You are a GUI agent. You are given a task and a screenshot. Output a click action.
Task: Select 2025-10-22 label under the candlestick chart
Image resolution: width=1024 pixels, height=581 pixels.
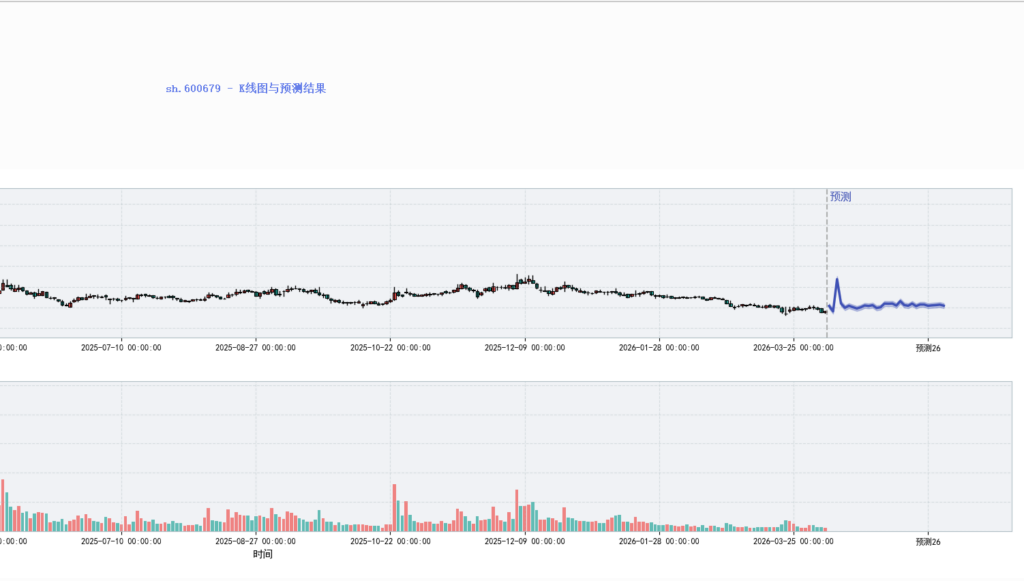390,348
